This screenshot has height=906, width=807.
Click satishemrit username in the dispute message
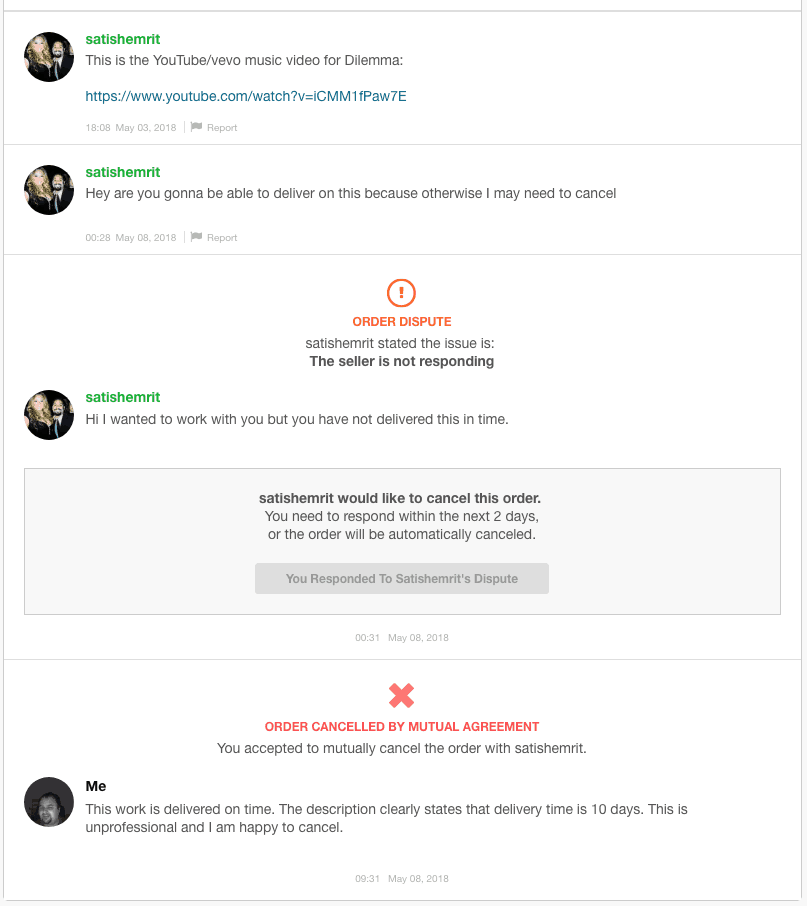123,398
